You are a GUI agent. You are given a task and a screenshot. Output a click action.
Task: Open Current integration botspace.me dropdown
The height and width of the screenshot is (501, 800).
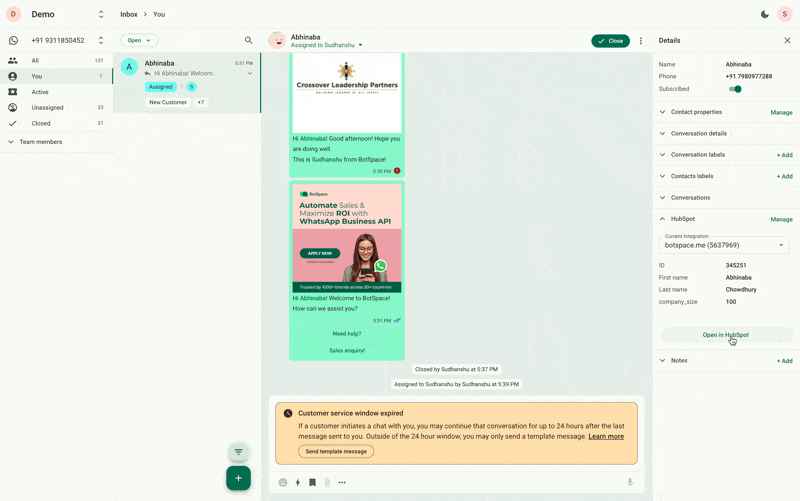click(x=724, y=245)
